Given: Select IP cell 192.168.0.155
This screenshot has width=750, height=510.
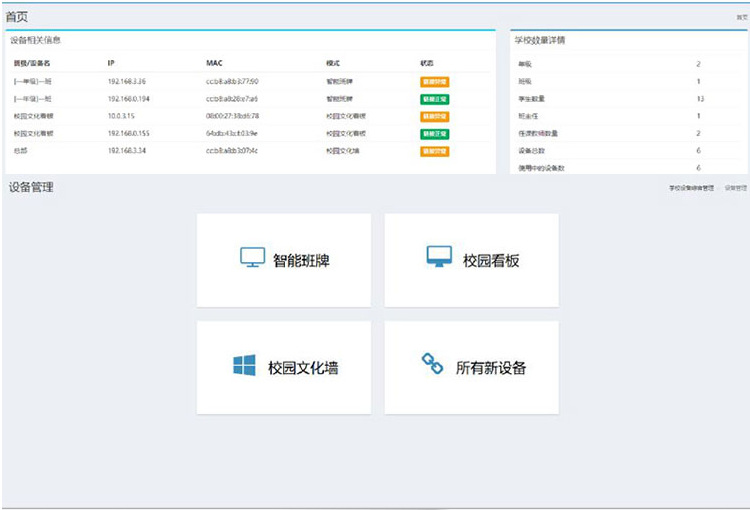Looking at the screenshot, I should click(x=129, y=133).
